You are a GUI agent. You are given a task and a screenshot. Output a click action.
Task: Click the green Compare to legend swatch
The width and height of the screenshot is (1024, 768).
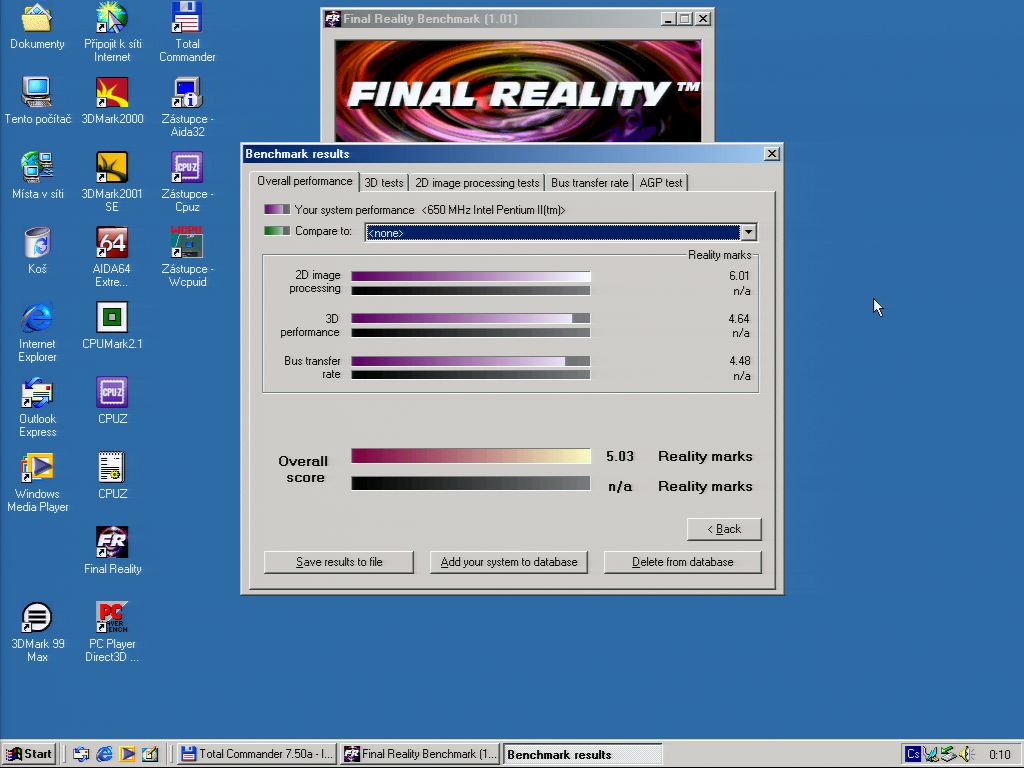click(x=277, y=231)
